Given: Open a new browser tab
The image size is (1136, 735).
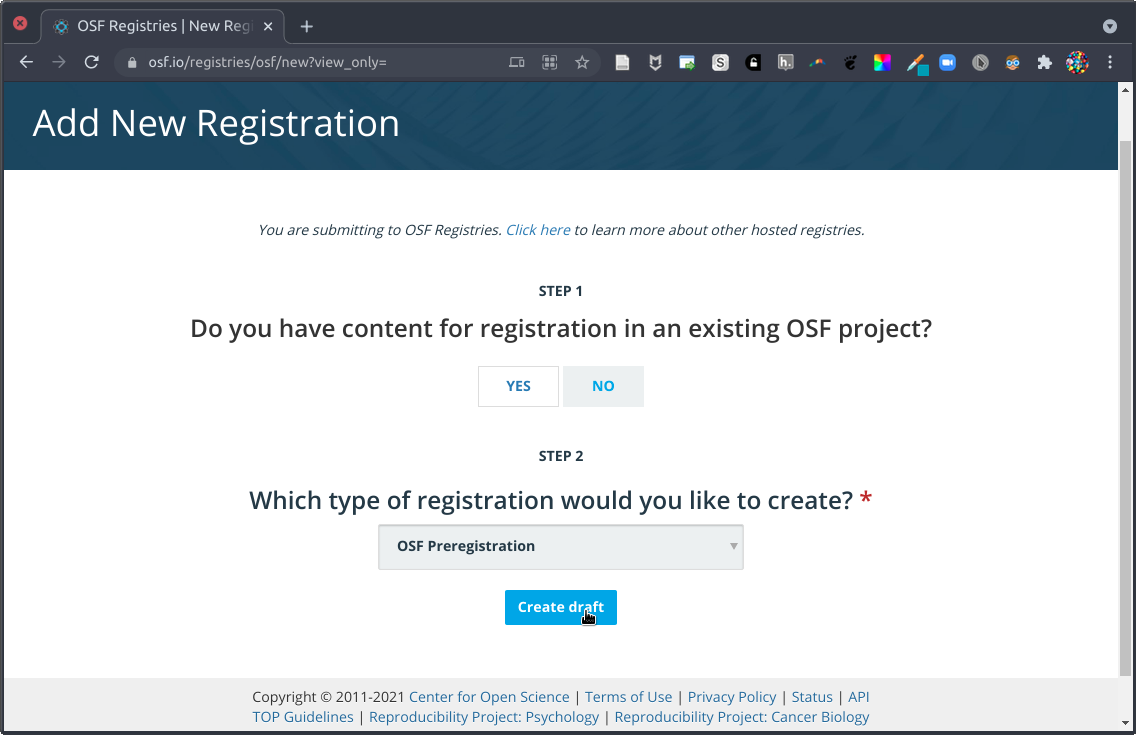Looking at the screenshot, I should coord(307,26).
